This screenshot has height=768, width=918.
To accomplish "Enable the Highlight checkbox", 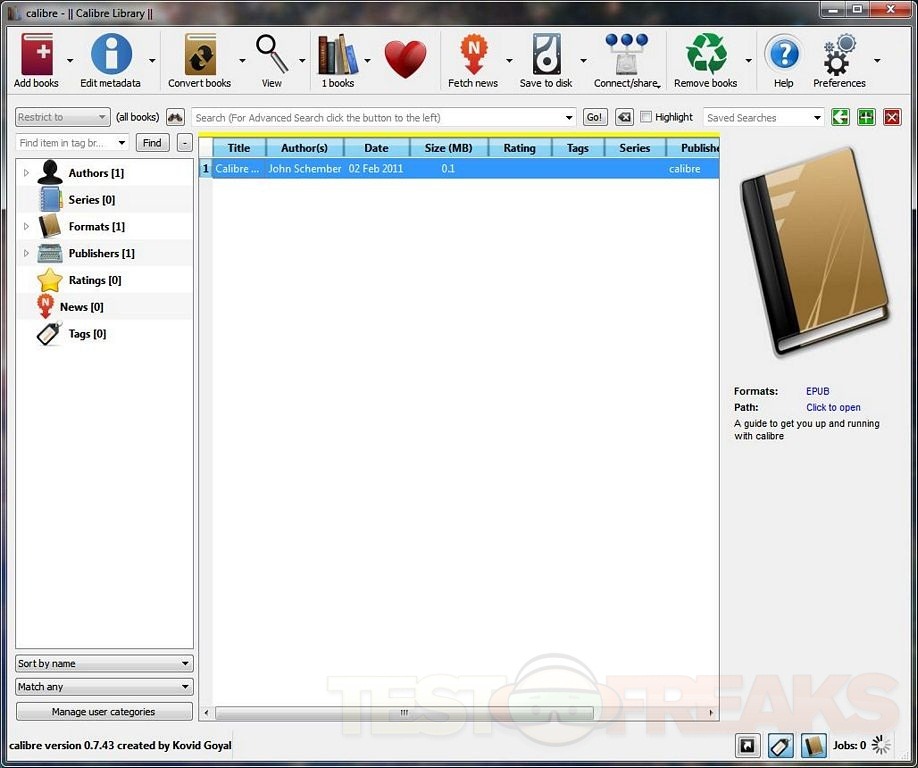I will pos(646,117).
